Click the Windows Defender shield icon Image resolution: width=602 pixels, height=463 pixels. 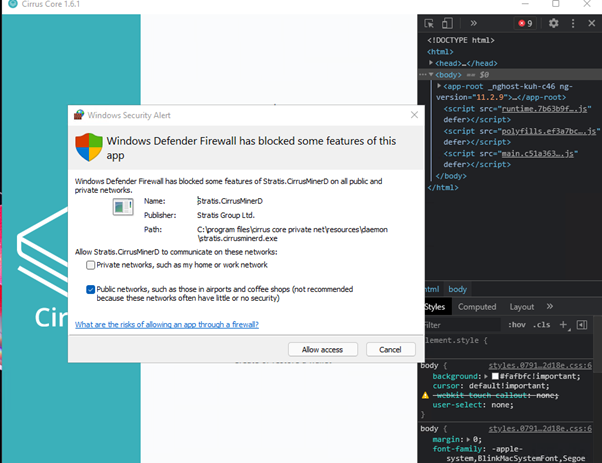[x=89, y=147]
